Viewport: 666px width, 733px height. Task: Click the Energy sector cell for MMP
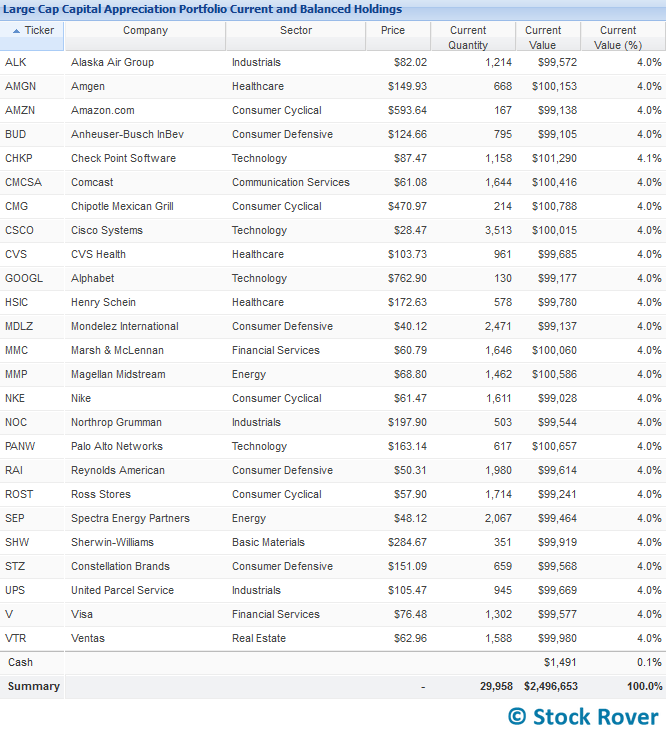coord(249,374)
